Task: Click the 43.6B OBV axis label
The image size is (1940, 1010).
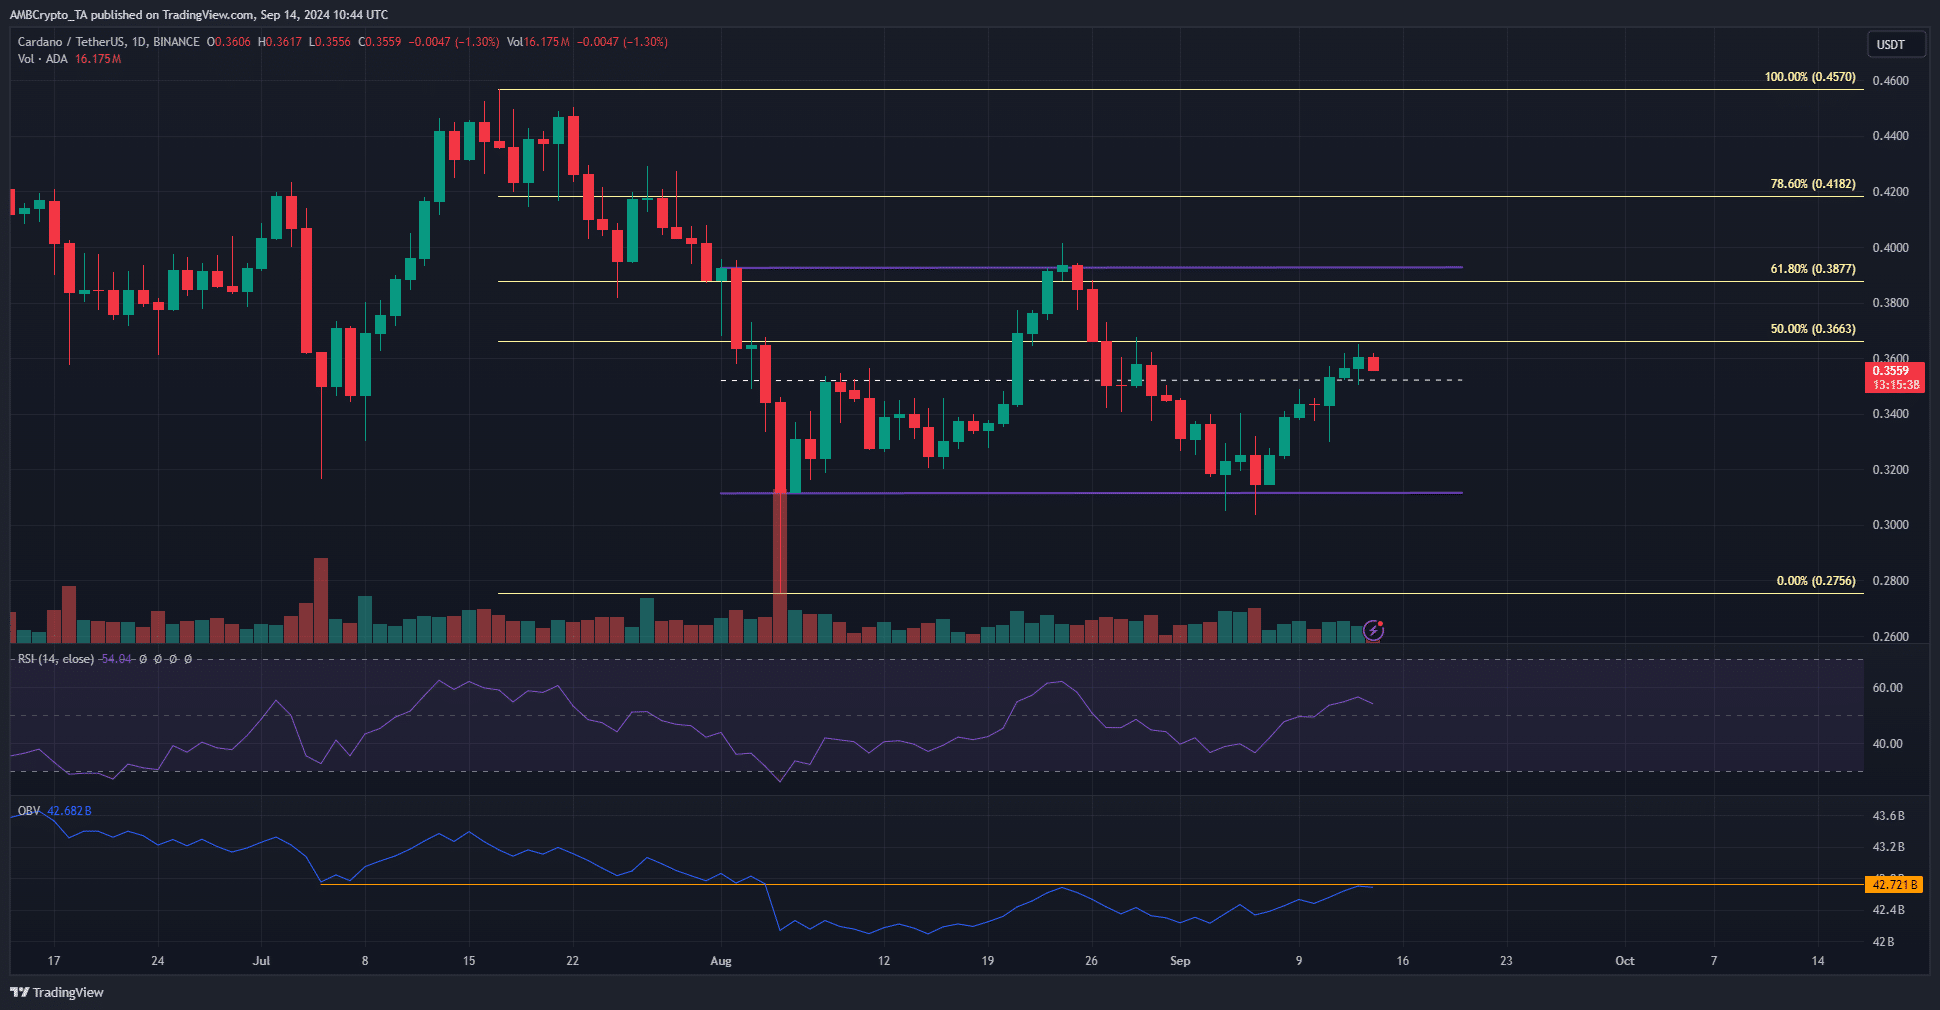Action: [1888, 816]
